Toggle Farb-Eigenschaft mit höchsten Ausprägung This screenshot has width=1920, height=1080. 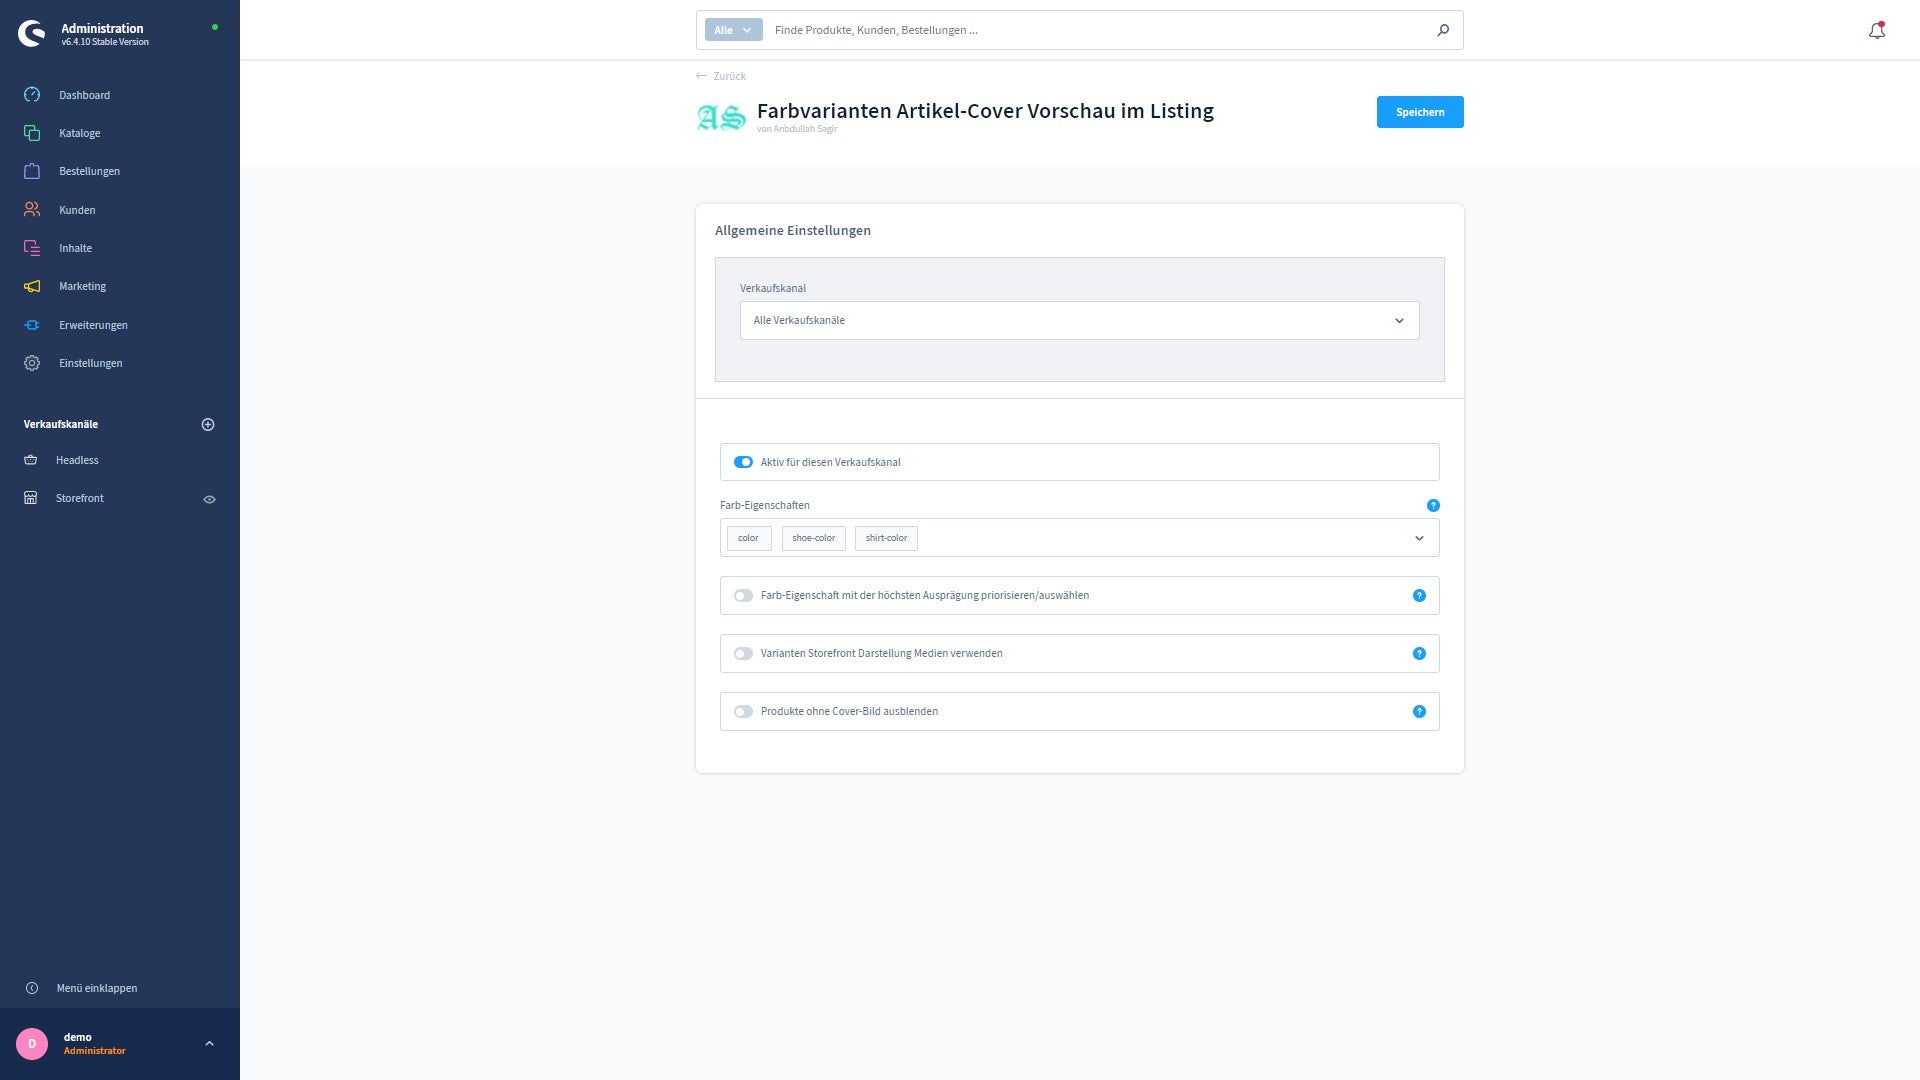click(x=742, y=595)
